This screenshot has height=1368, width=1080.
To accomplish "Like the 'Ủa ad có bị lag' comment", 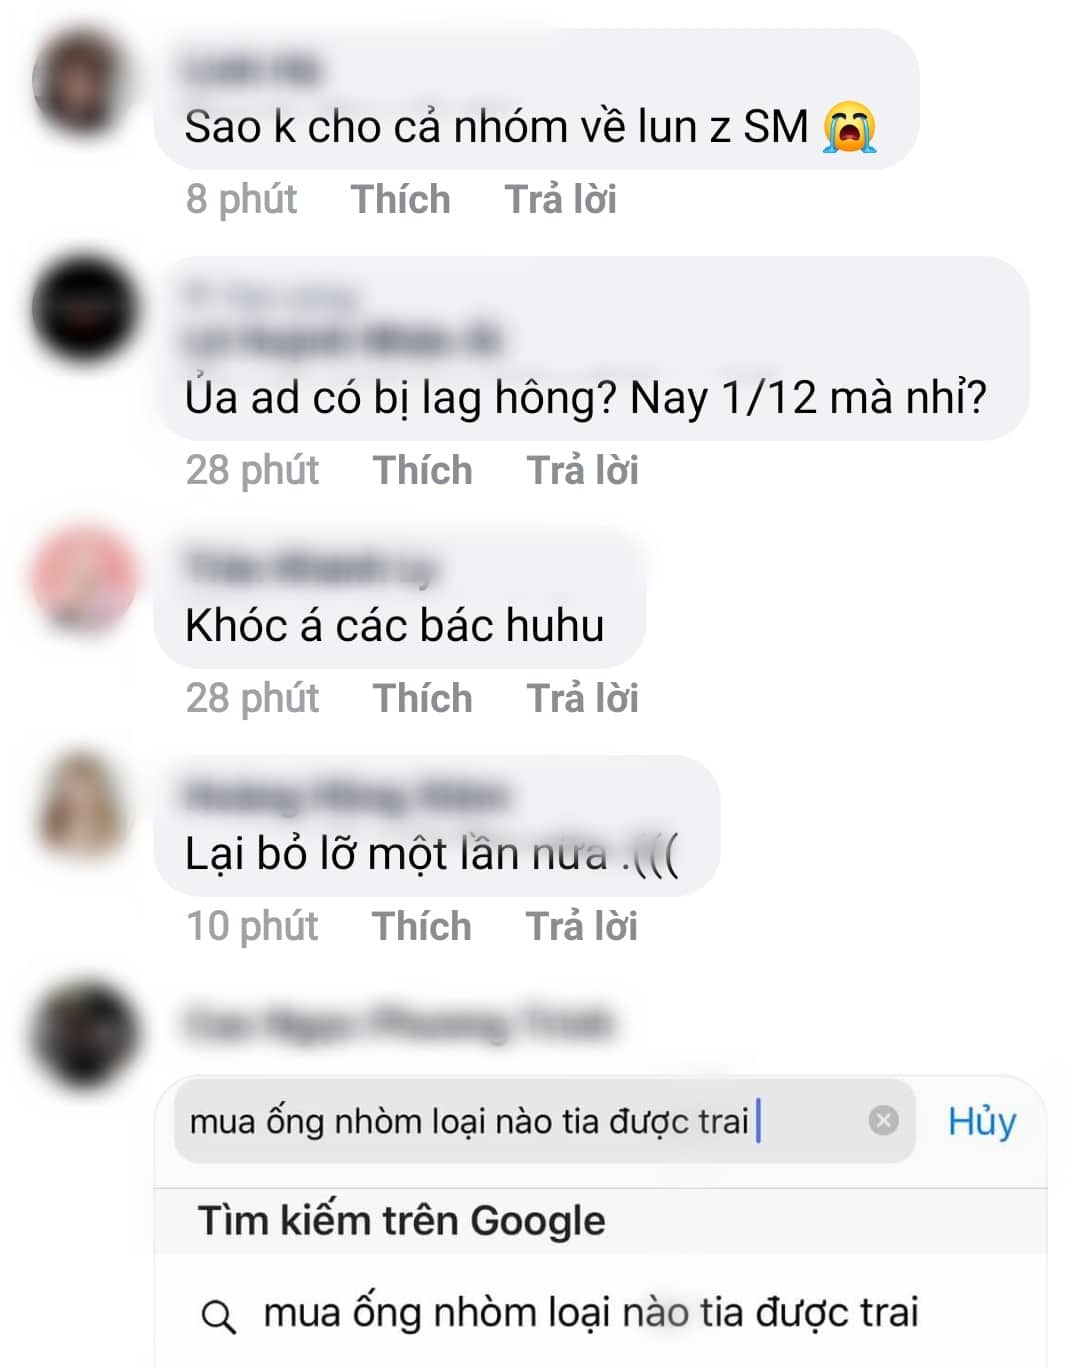I will coord(422,470).
